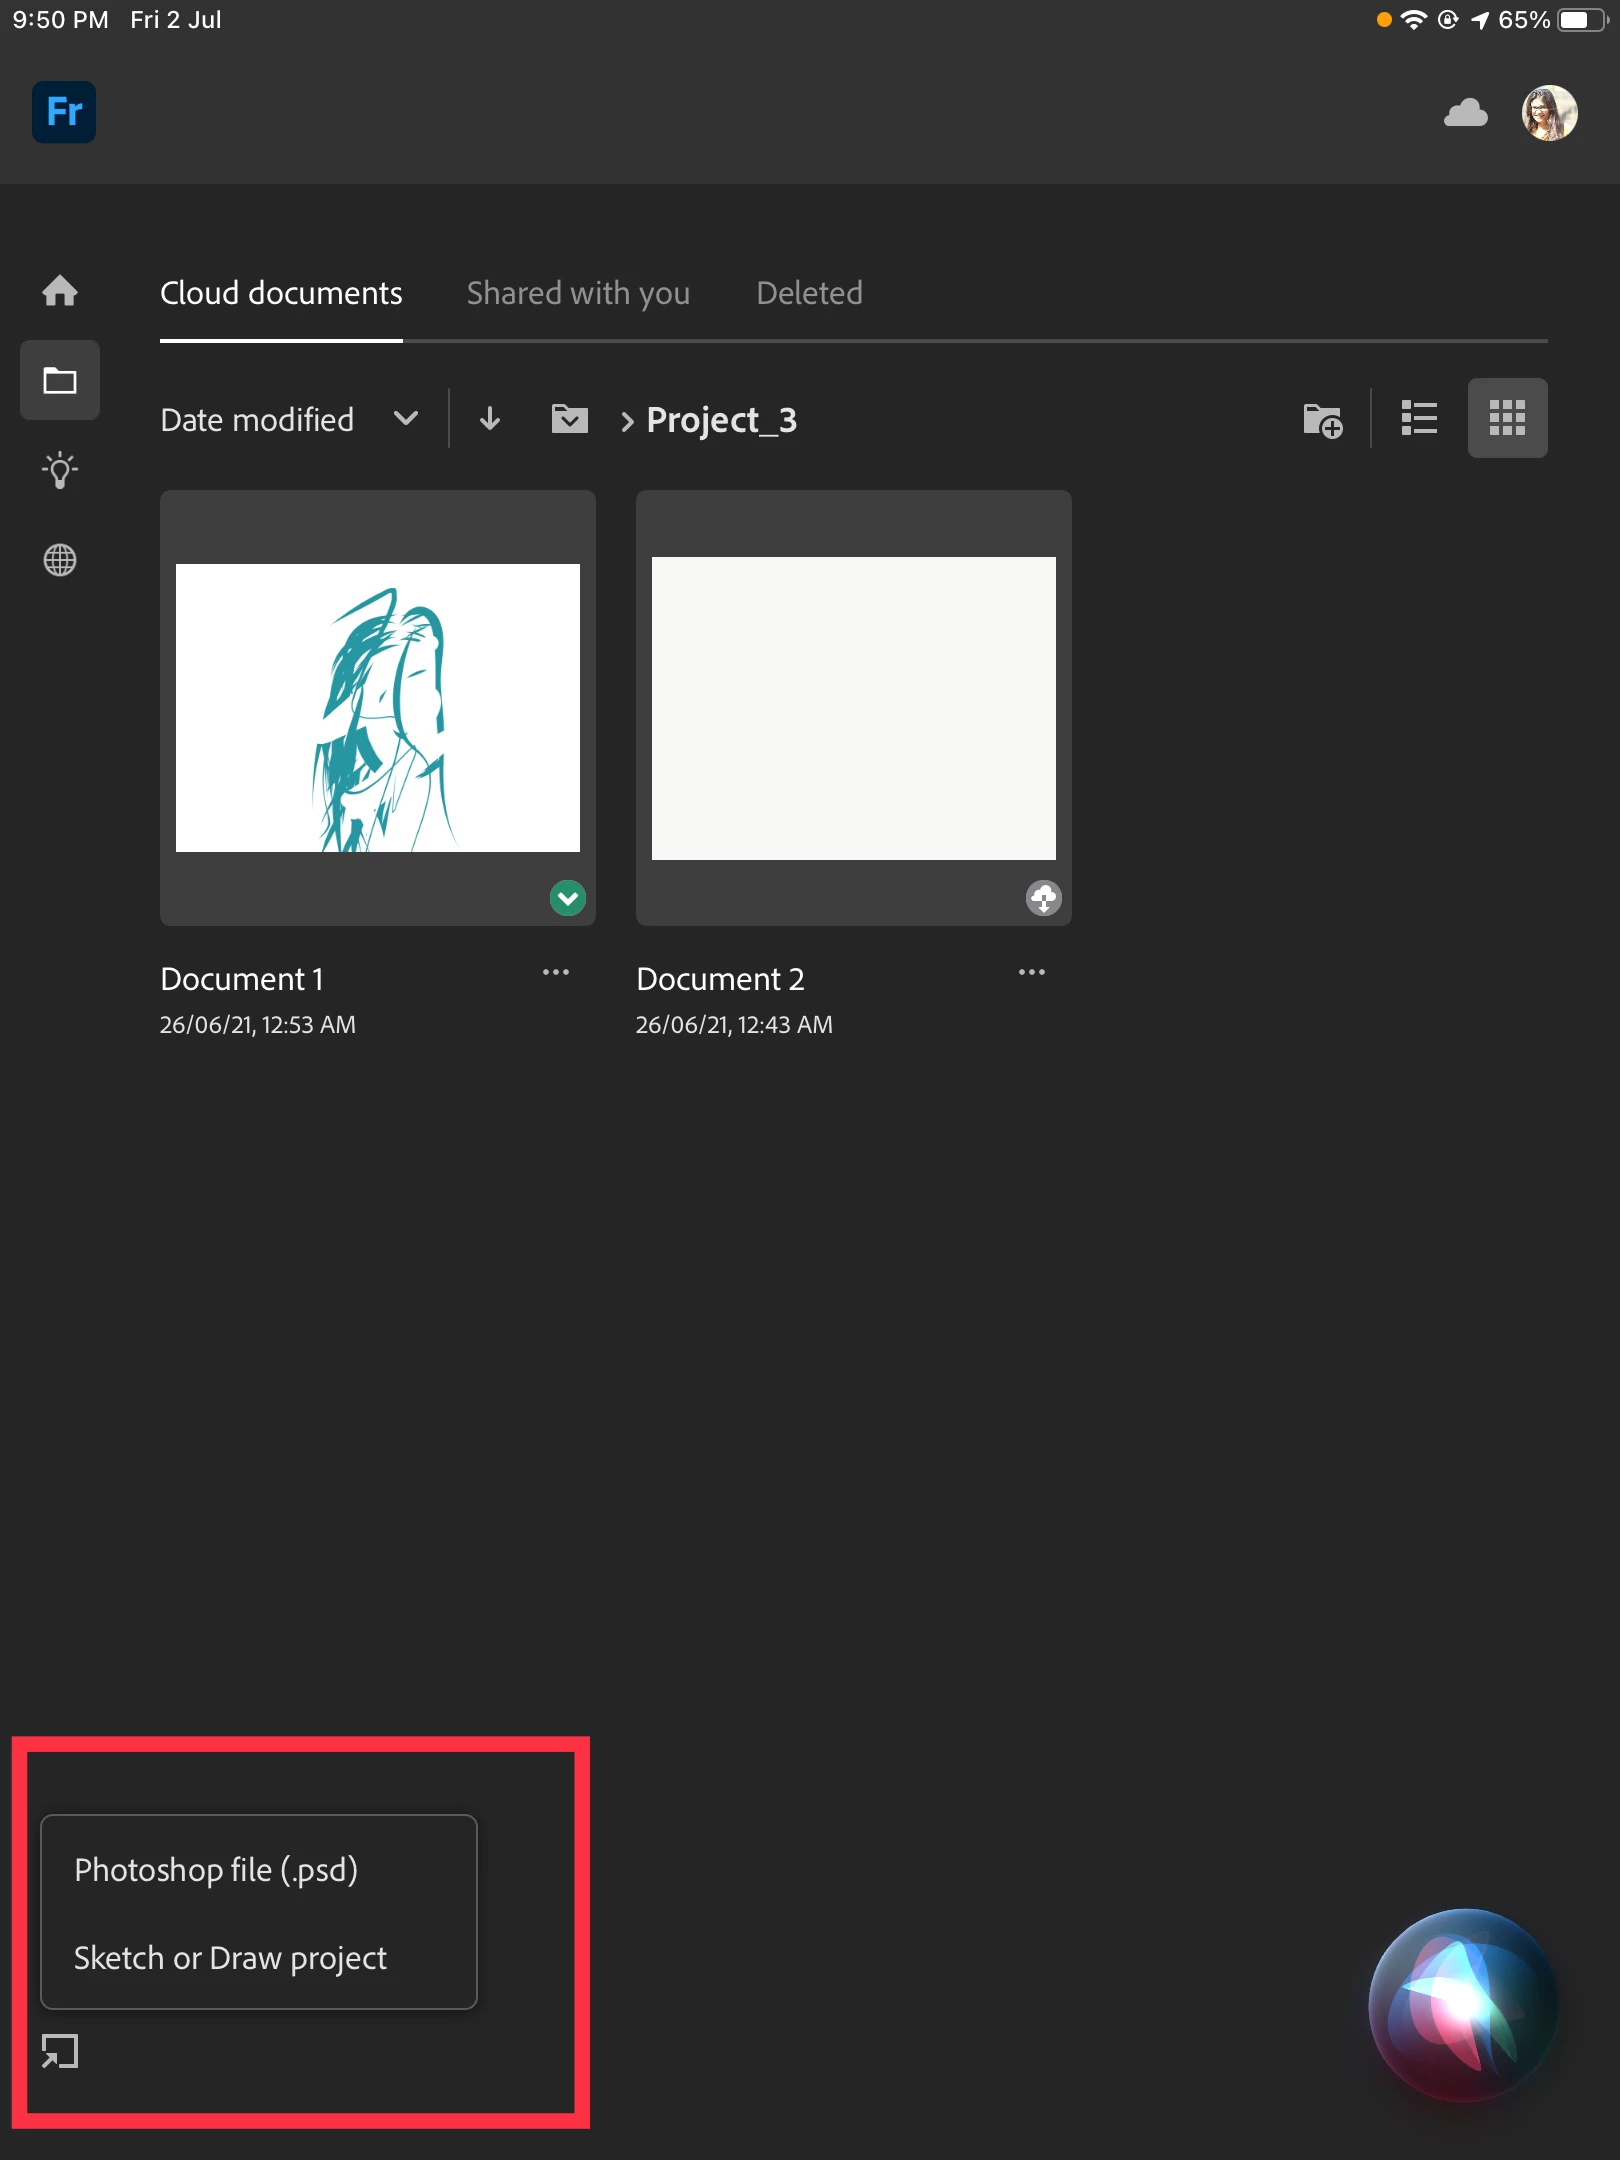Open the Learn lightbulb sidebar icon

(x=60, y=470)
